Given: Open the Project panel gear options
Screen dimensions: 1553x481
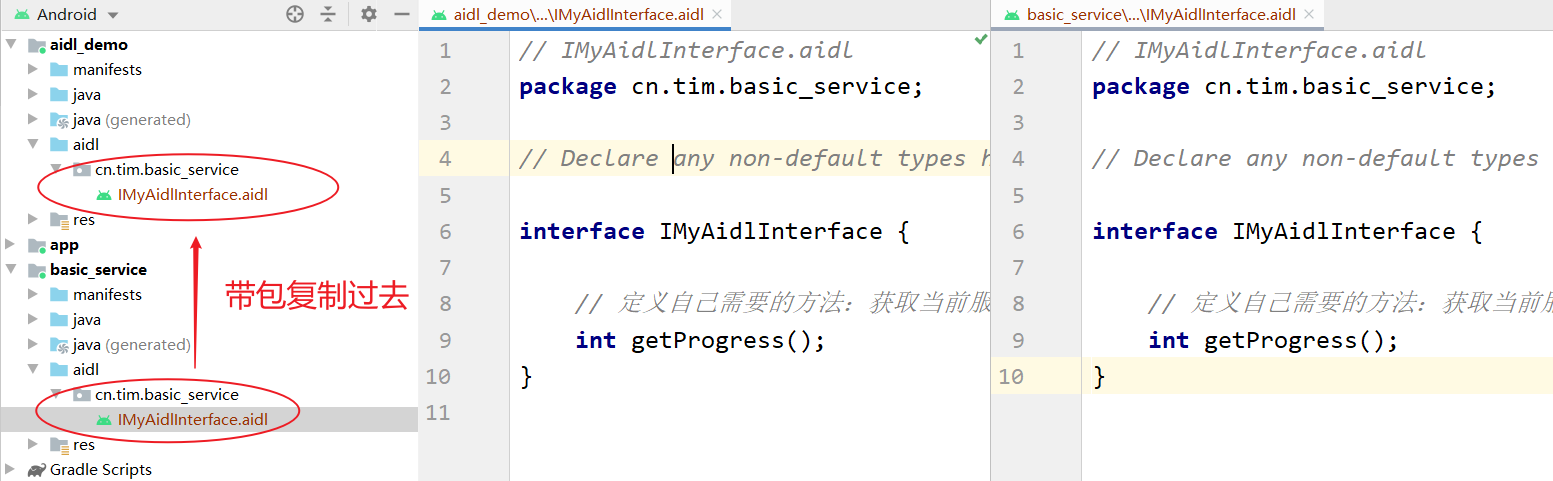Looking at the screenshot, I should click(369, 14).
